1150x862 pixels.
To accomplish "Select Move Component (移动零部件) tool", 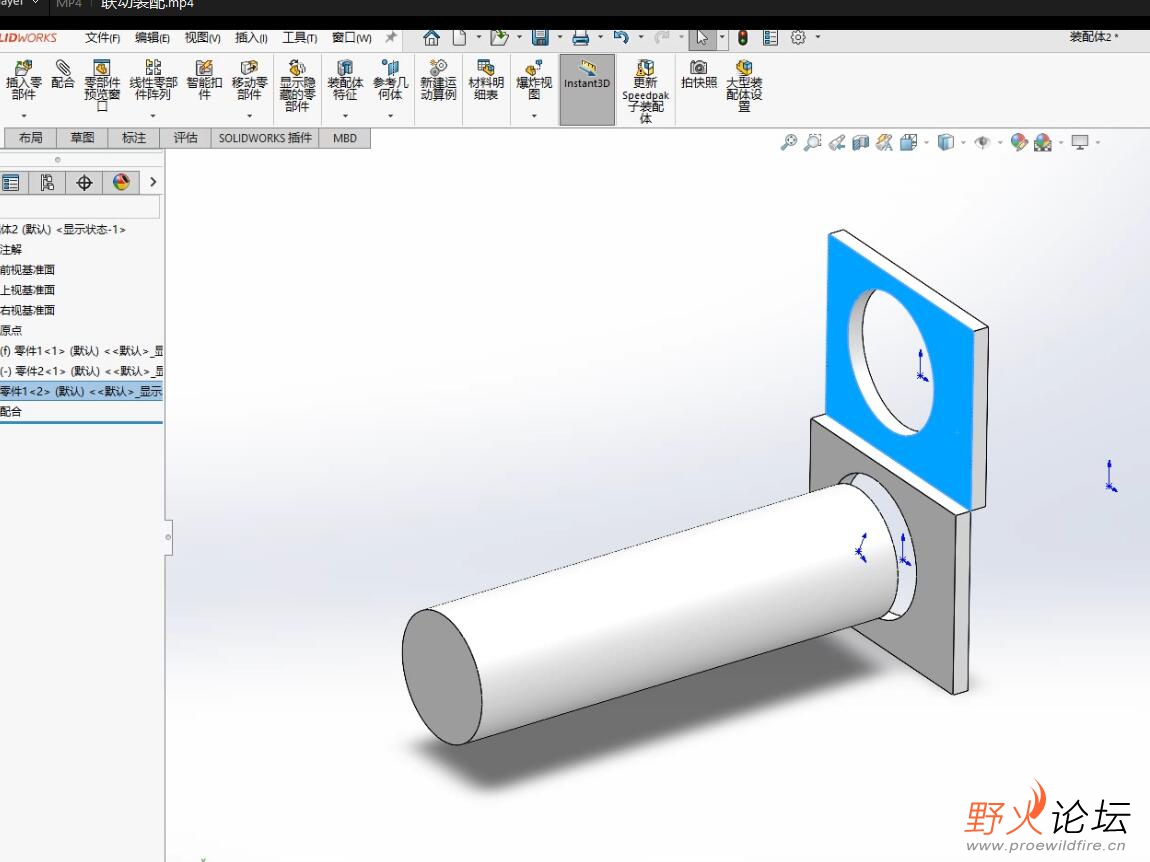I will click(x=249, y=80).
